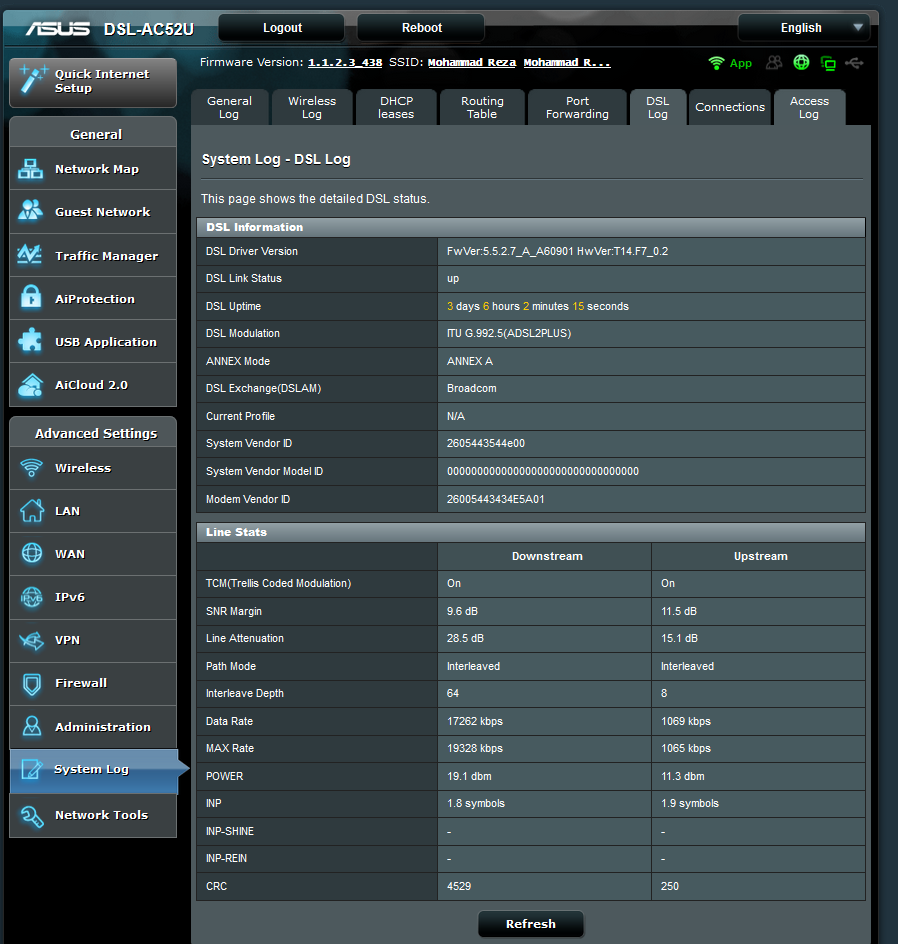Open the Administration menu label
This screenshot has height=944, width=898.
[103, 727]
